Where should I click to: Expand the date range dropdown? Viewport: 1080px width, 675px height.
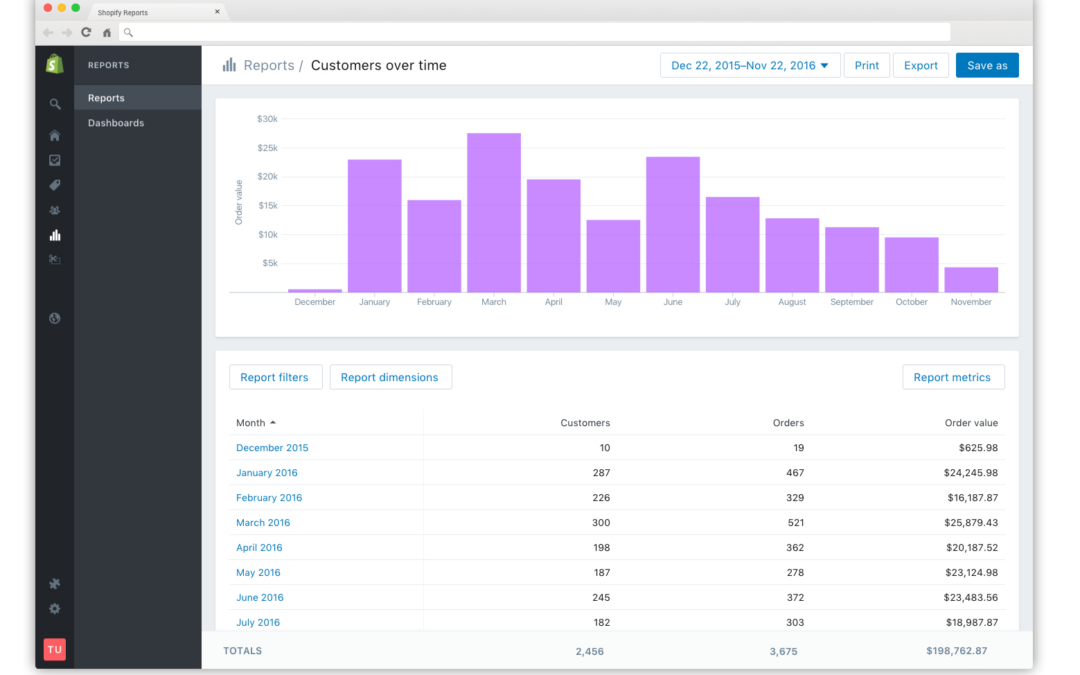(749, 65)
